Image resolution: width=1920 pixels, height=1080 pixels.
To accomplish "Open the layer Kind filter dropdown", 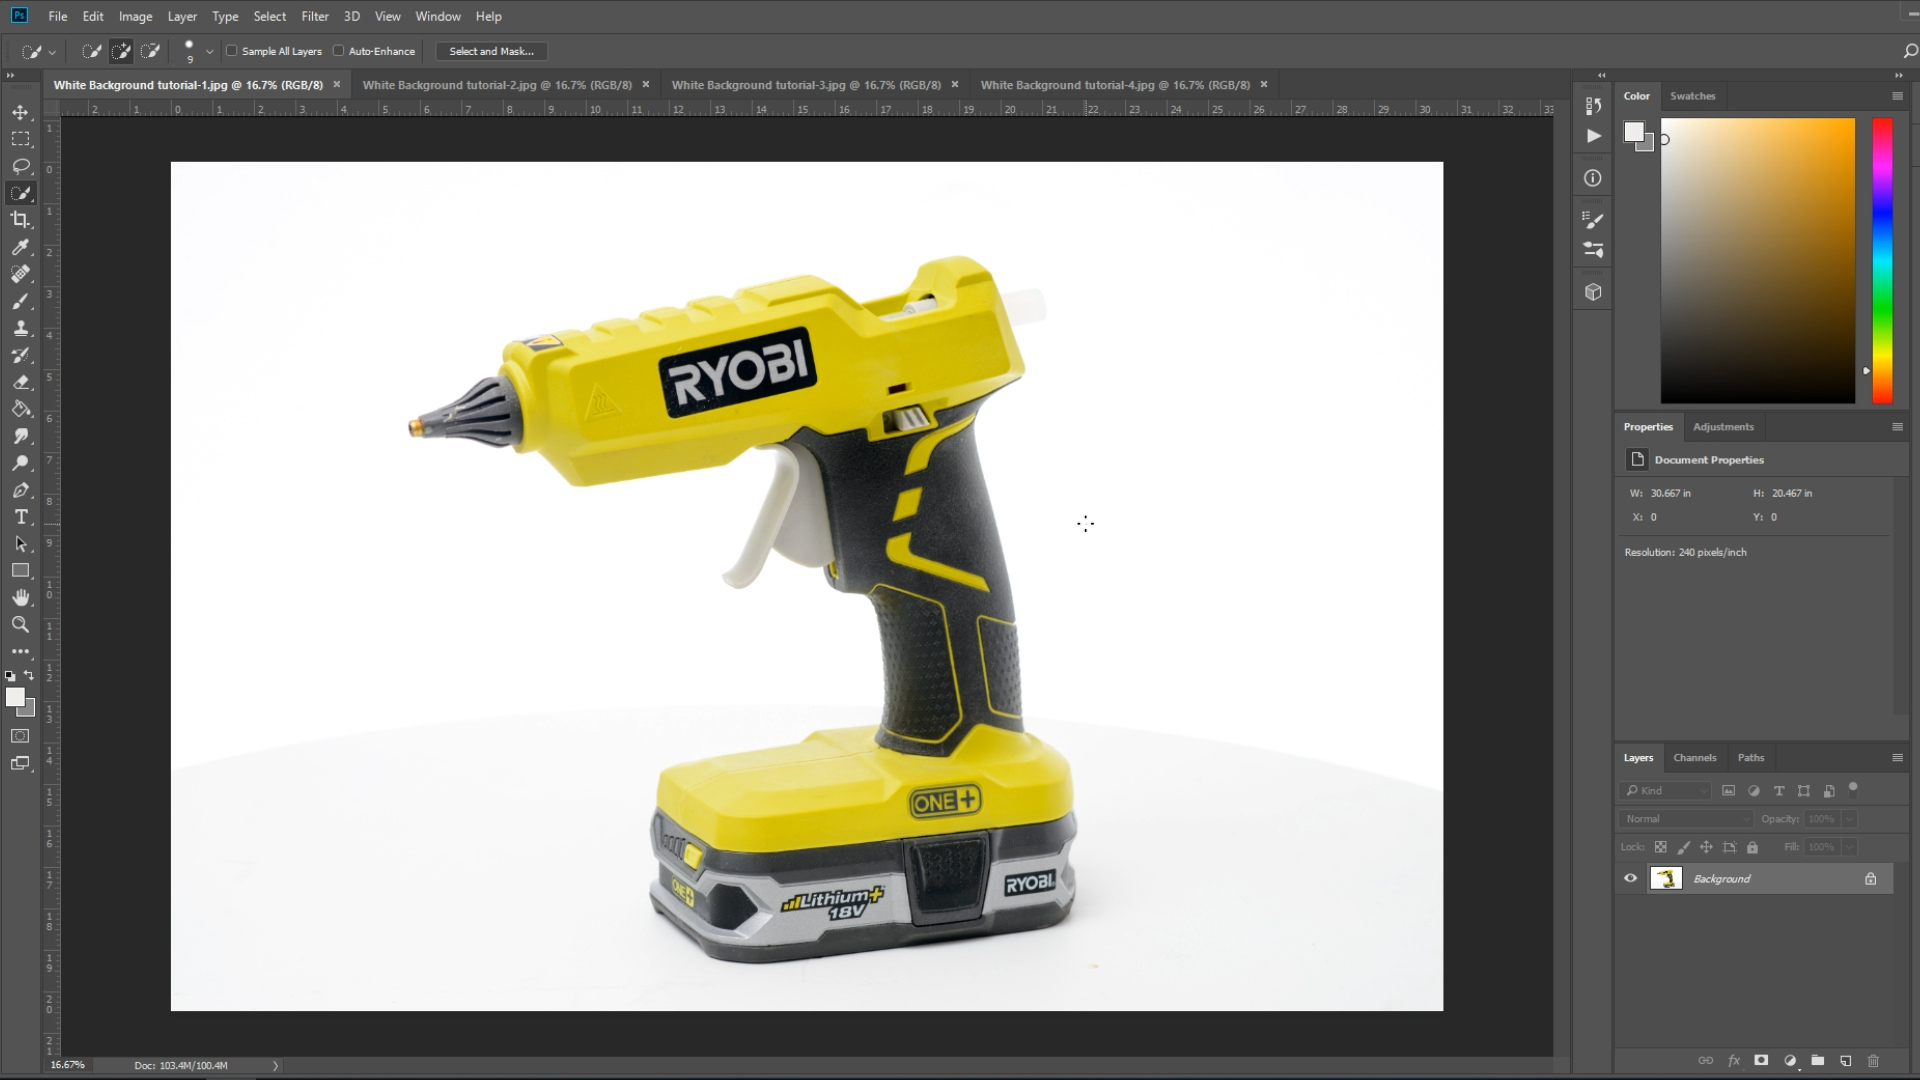I will click(x=1665, y=790).
